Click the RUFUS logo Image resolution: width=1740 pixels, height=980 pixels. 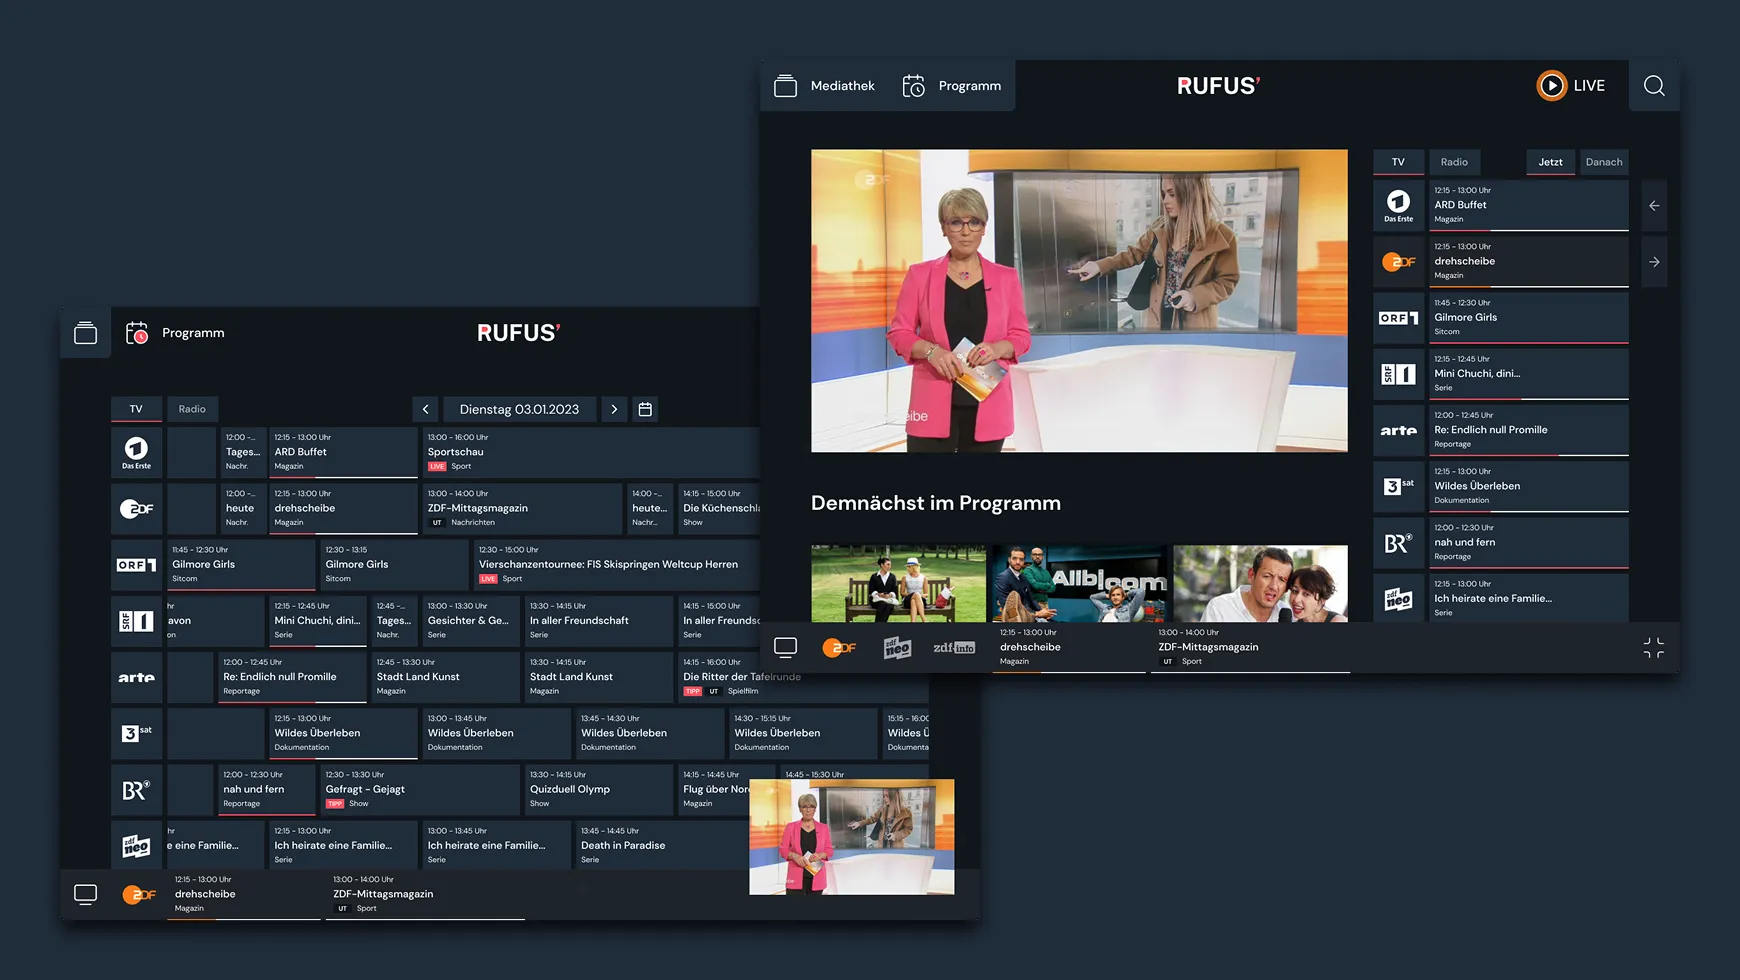1217,85
